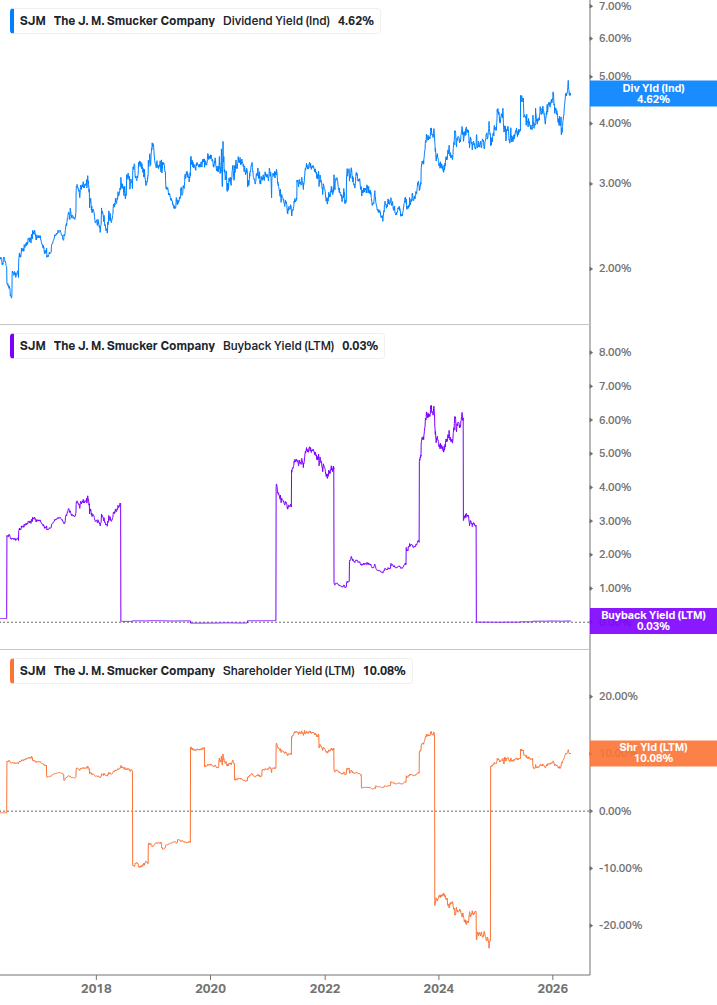Select the orange Shr Yld (LTM) 10.08% axis tag
717x1005 pixels.
point(653,753)
